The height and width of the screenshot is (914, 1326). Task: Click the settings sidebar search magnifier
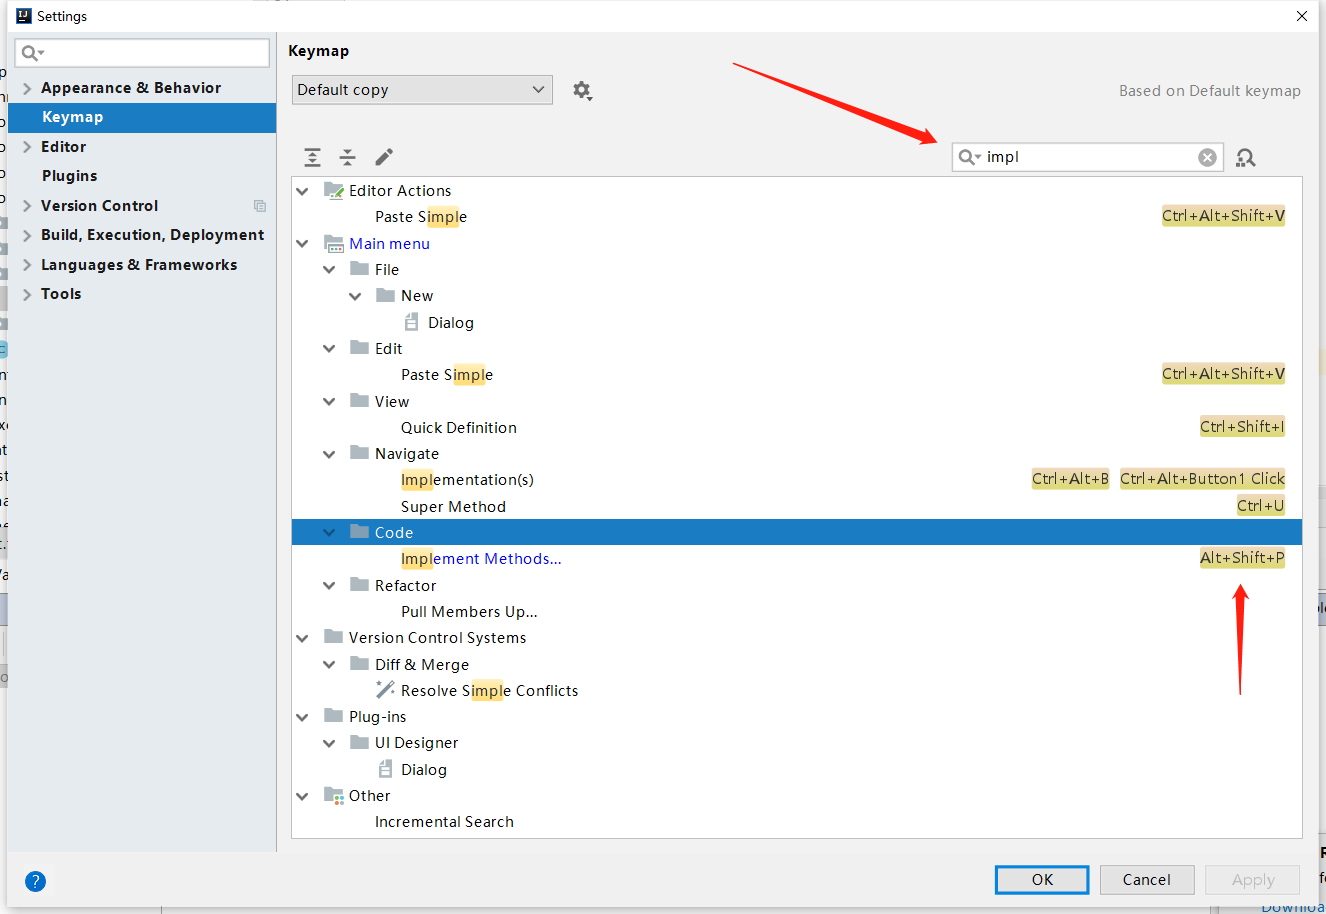33,53
